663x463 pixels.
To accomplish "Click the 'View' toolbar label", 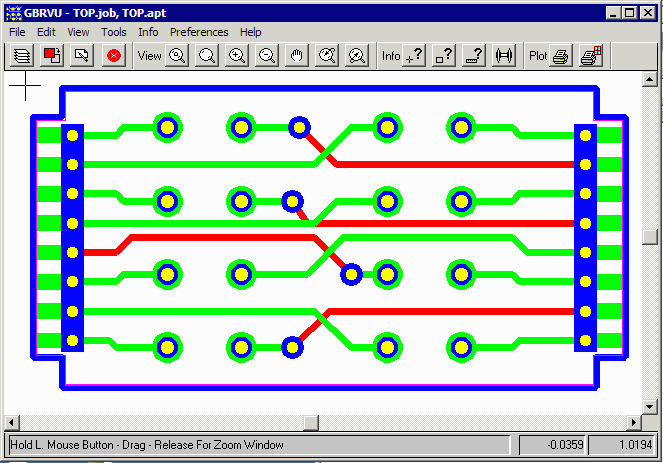I will point(149,56).
